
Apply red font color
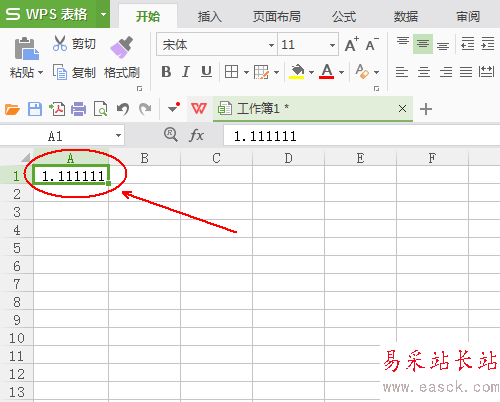pos(327,72)
